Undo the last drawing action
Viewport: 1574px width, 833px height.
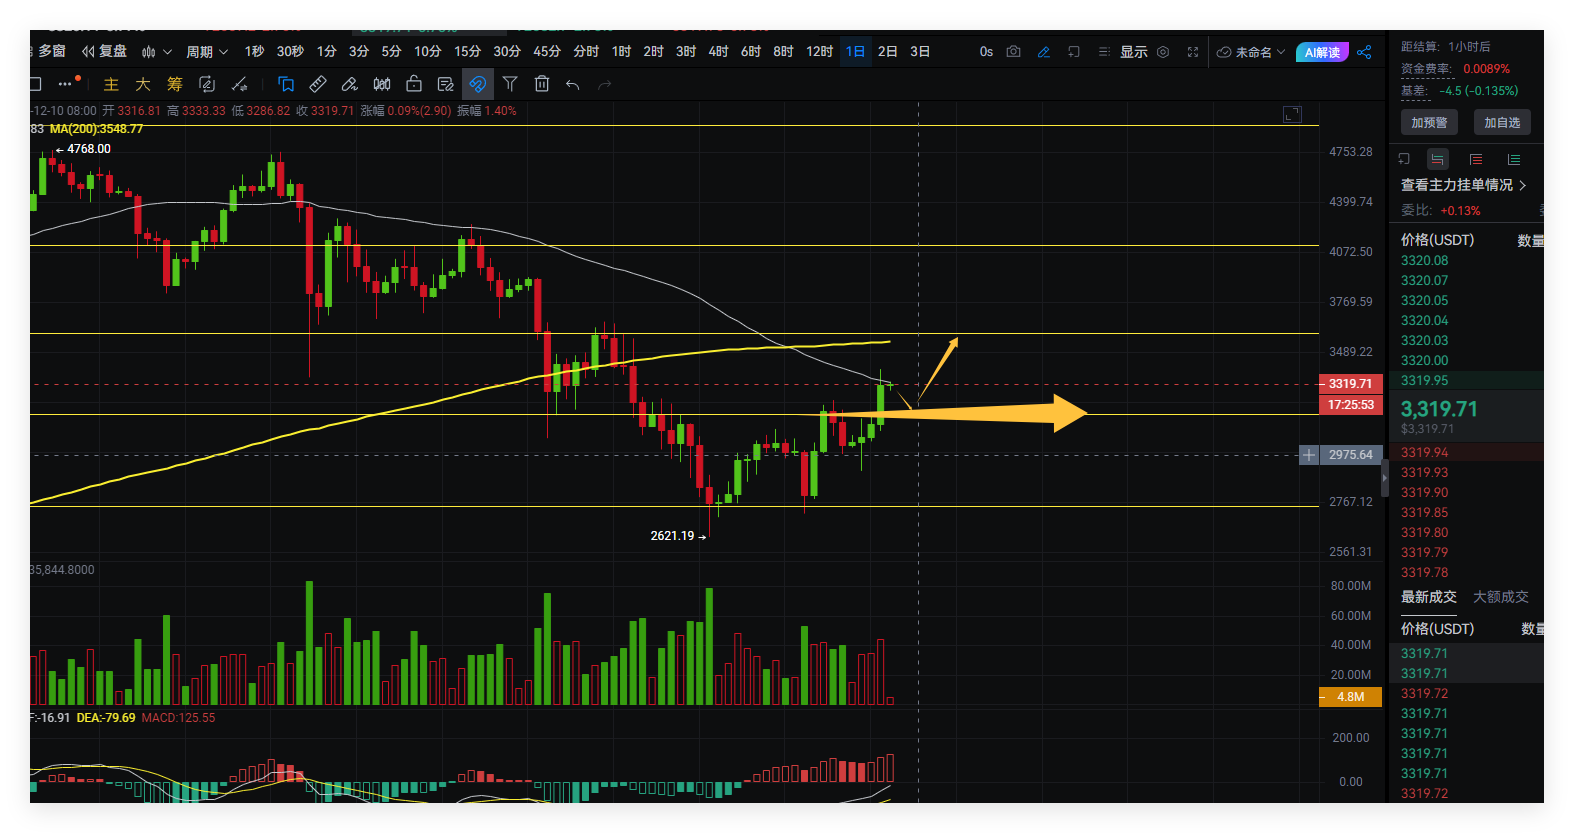point(573,84)
